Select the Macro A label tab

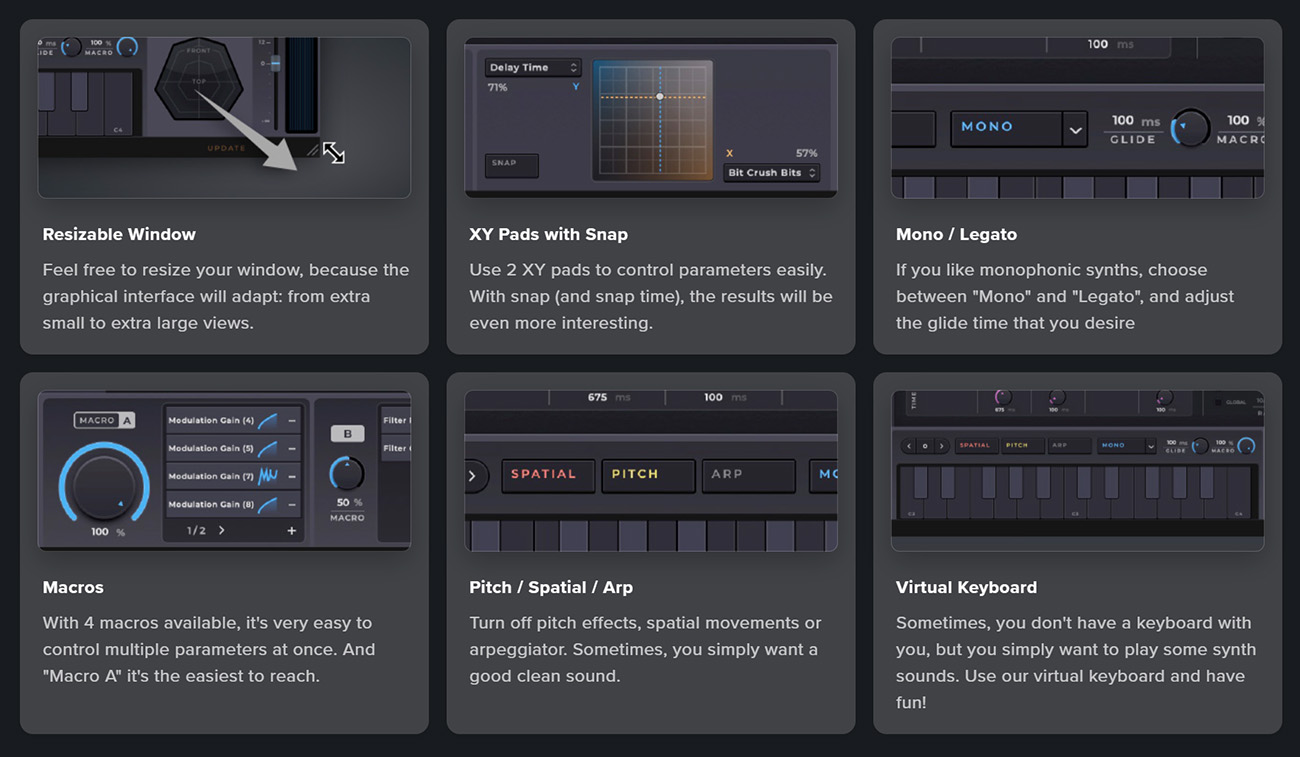tap(103, 421)
